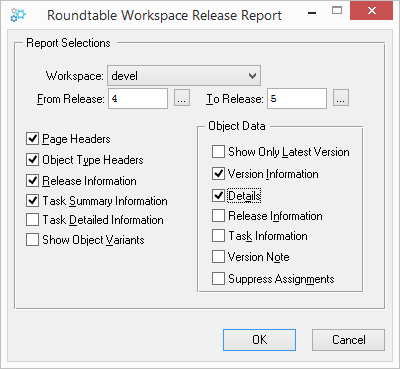Enable Task Information under Object Data
Image resolution: width=400 pixels, height=369 pixels.
coord(218,236)
